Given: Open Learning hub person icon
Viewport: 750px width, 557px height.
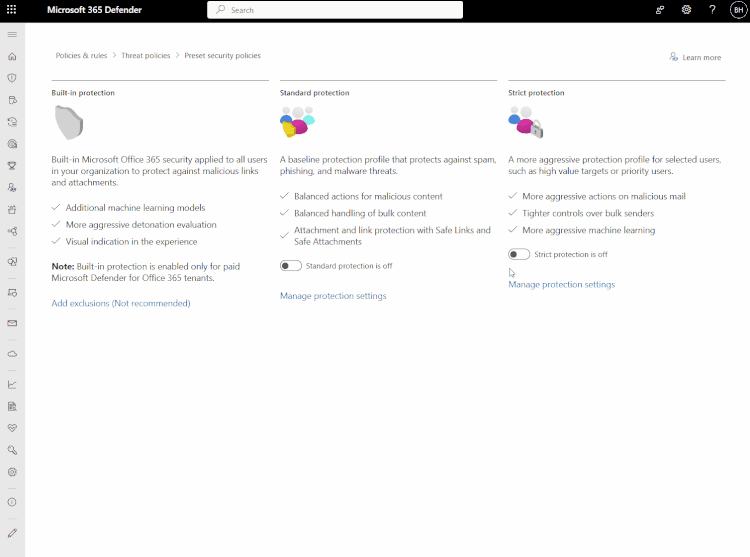Looking at the screenshot, I should (x=12, y=187).
